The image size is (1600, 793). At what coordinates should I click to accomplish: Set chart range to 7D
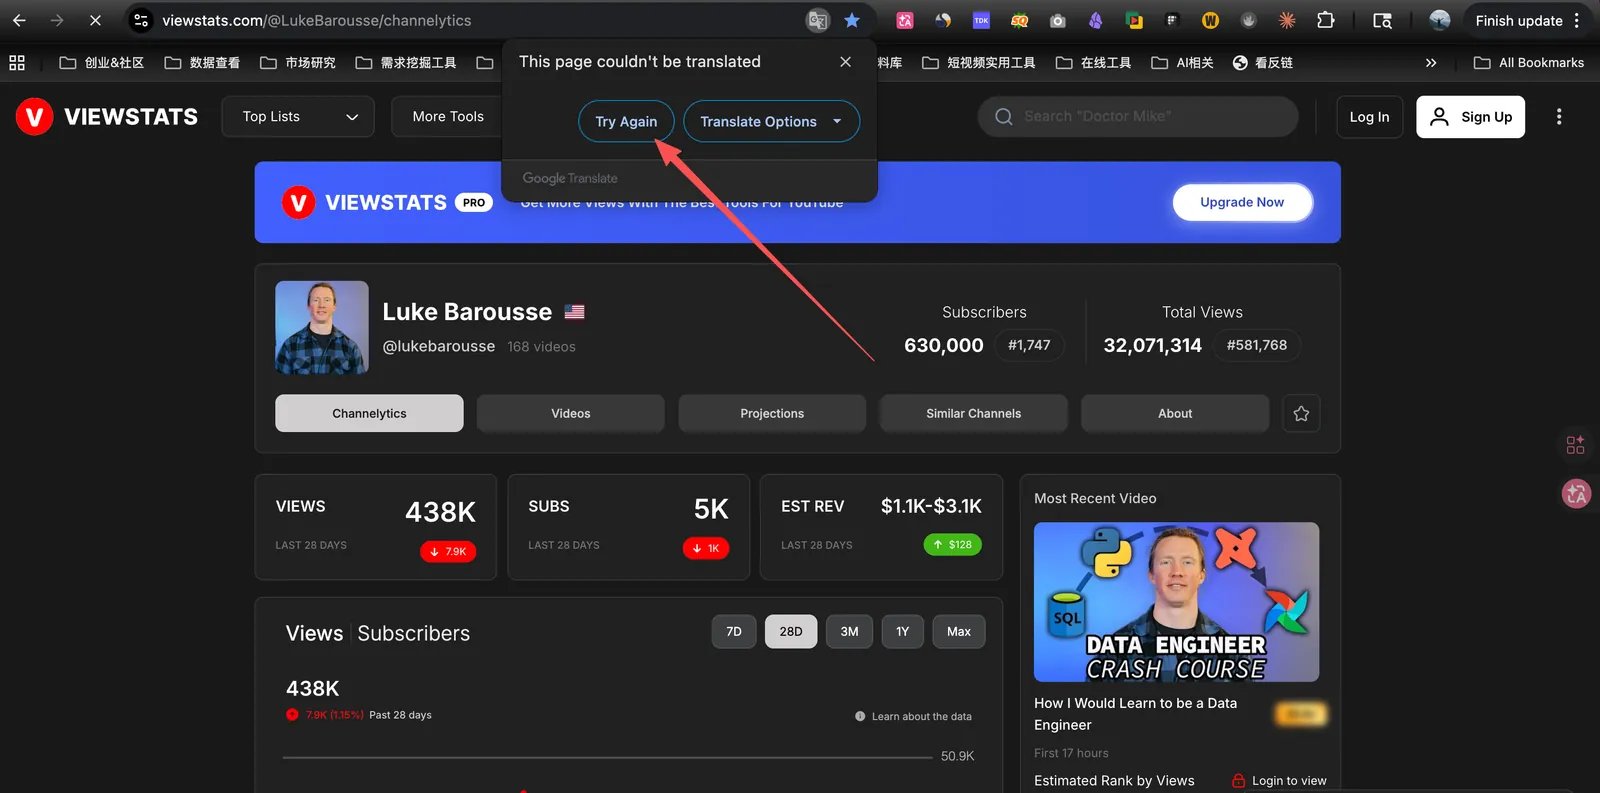pyautogui.click(x=734, y=631)
